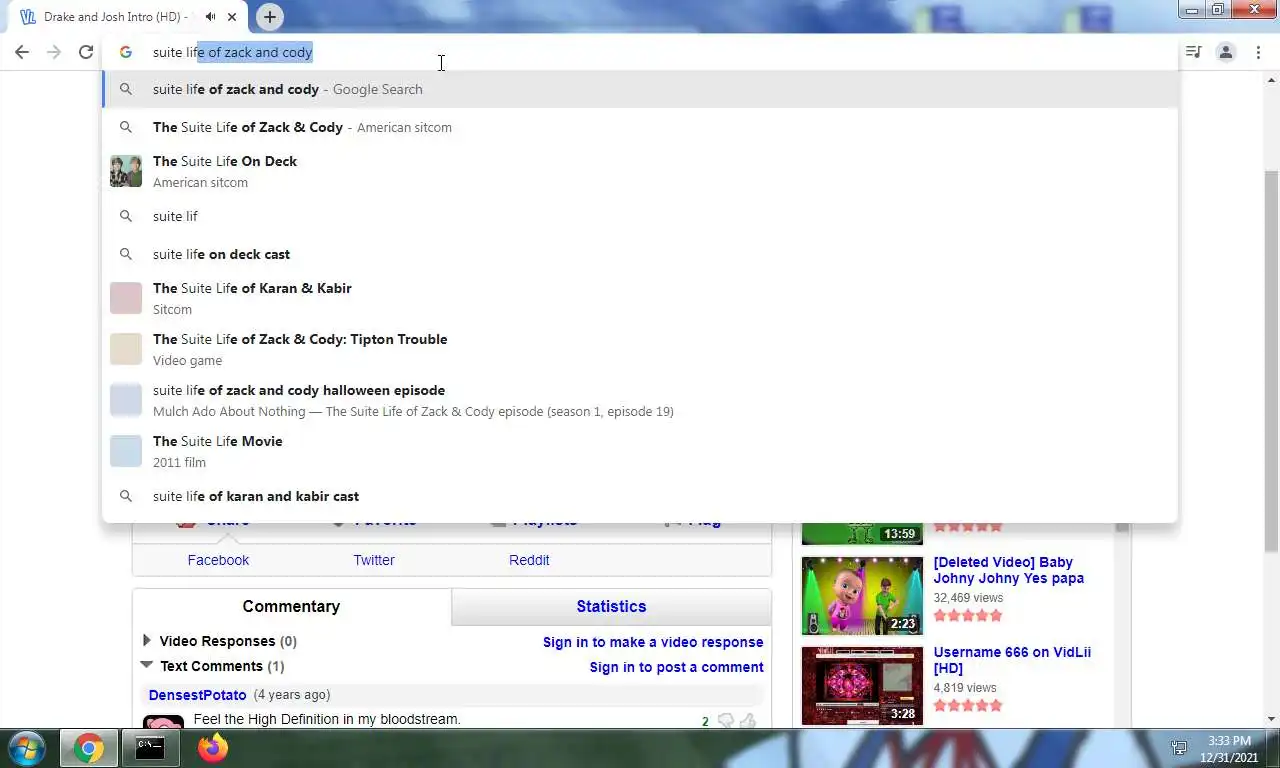Image resolution: width=1280 pixels, height=768 pixels.
Task: Choose 'zack and cody halloween episode' suggestion
Action: tap(640, 400)
